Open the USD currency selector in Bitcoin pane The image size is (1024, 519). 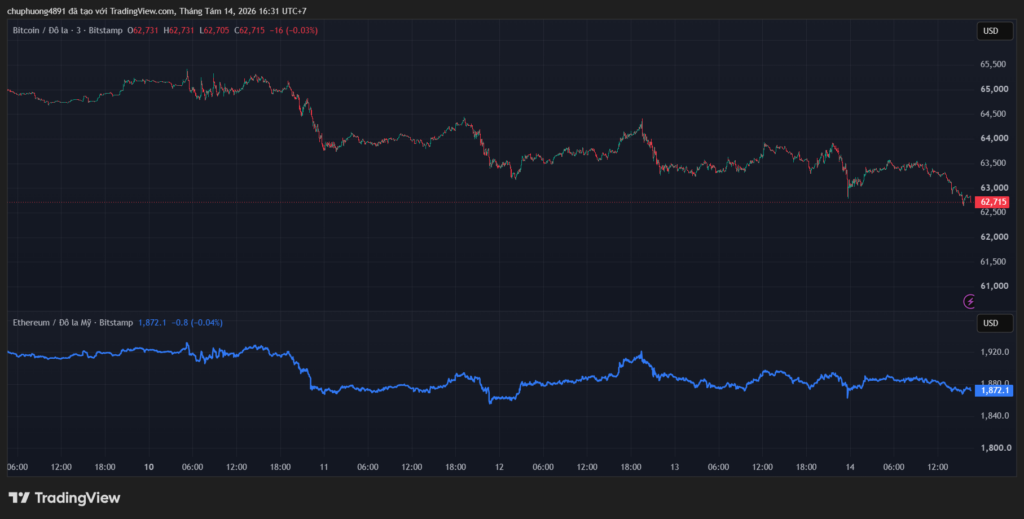994,31
